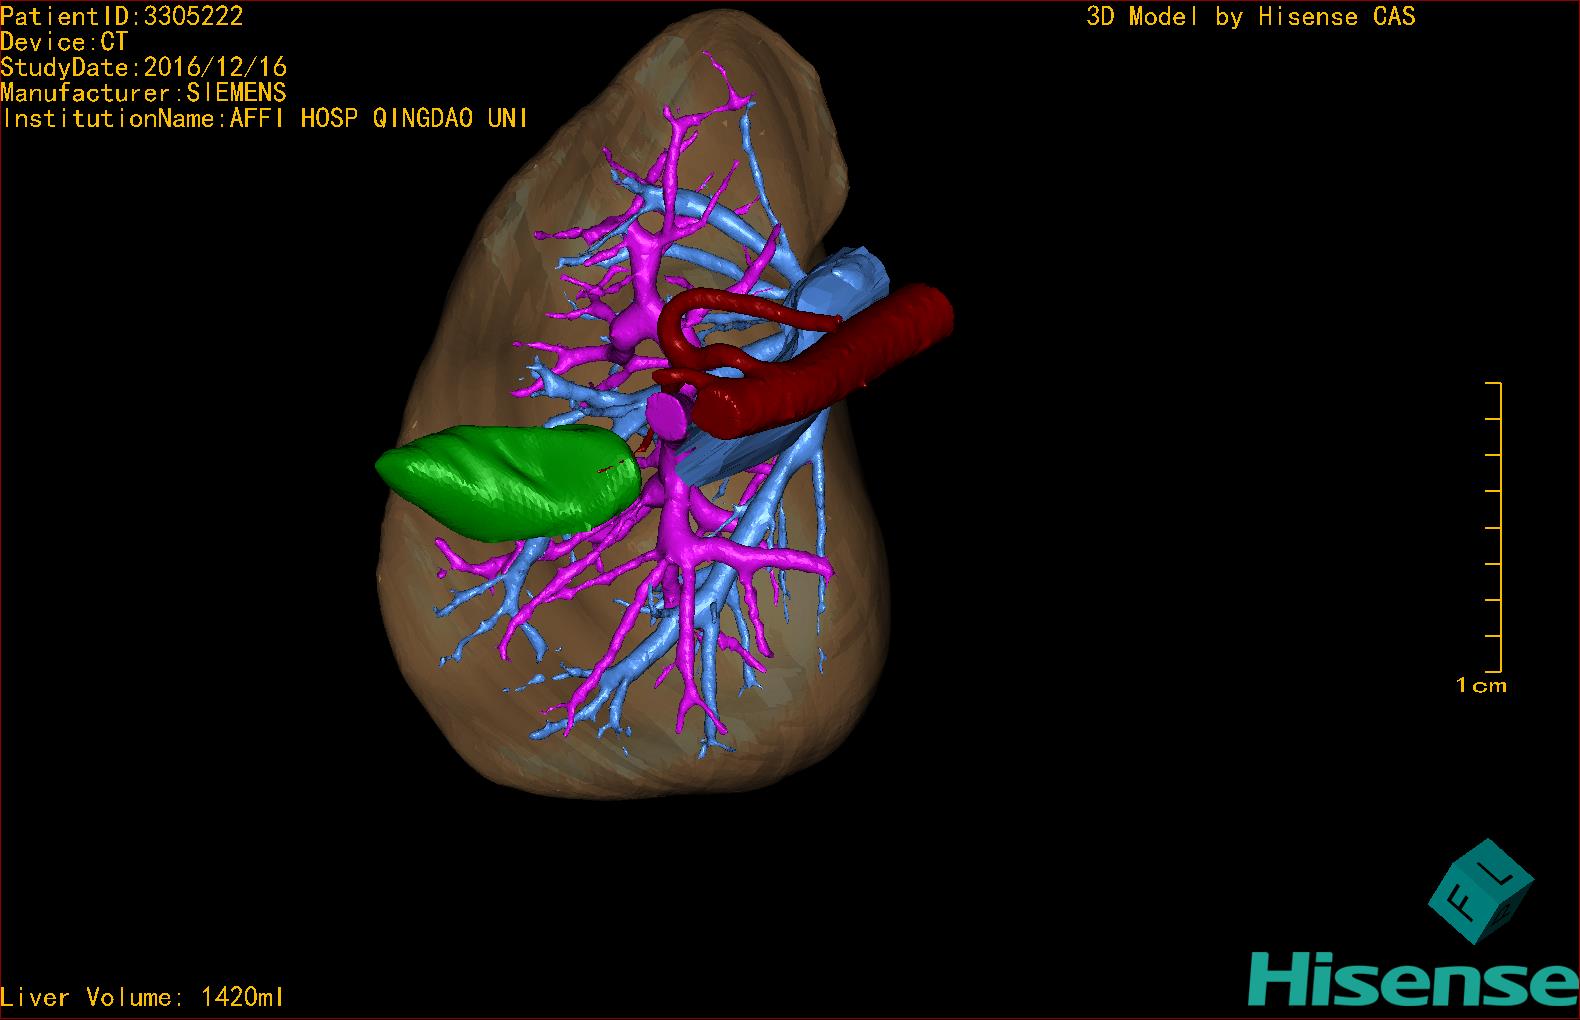1580x1020 pixels.
Task: Click the orientation cube with F and L faces
Action: click(x=1480, y=892)
